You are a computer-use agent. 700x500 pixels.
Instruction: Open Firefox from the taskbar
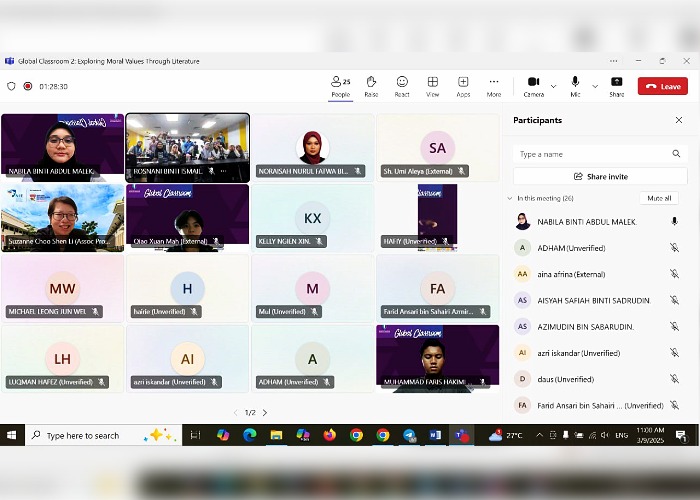330,435
